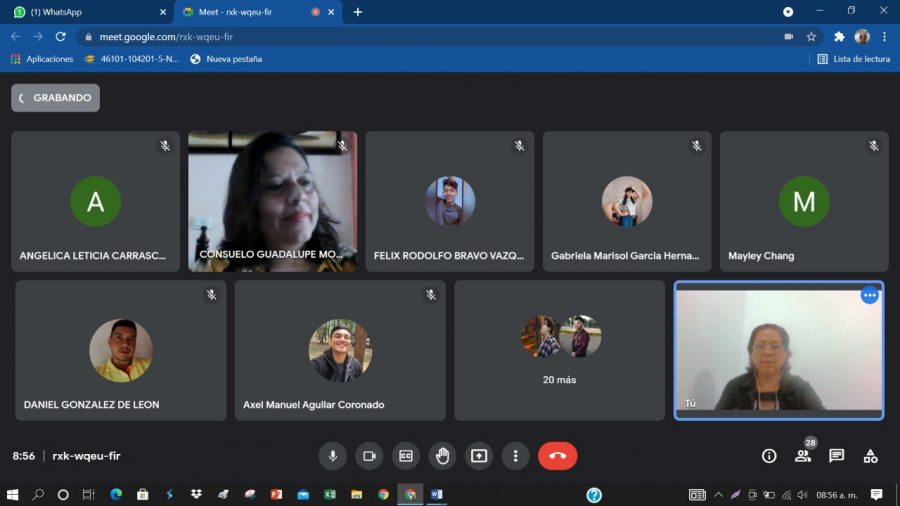Click the address bar showing meet.google.com/rxk-wqeu-fir

449,37
